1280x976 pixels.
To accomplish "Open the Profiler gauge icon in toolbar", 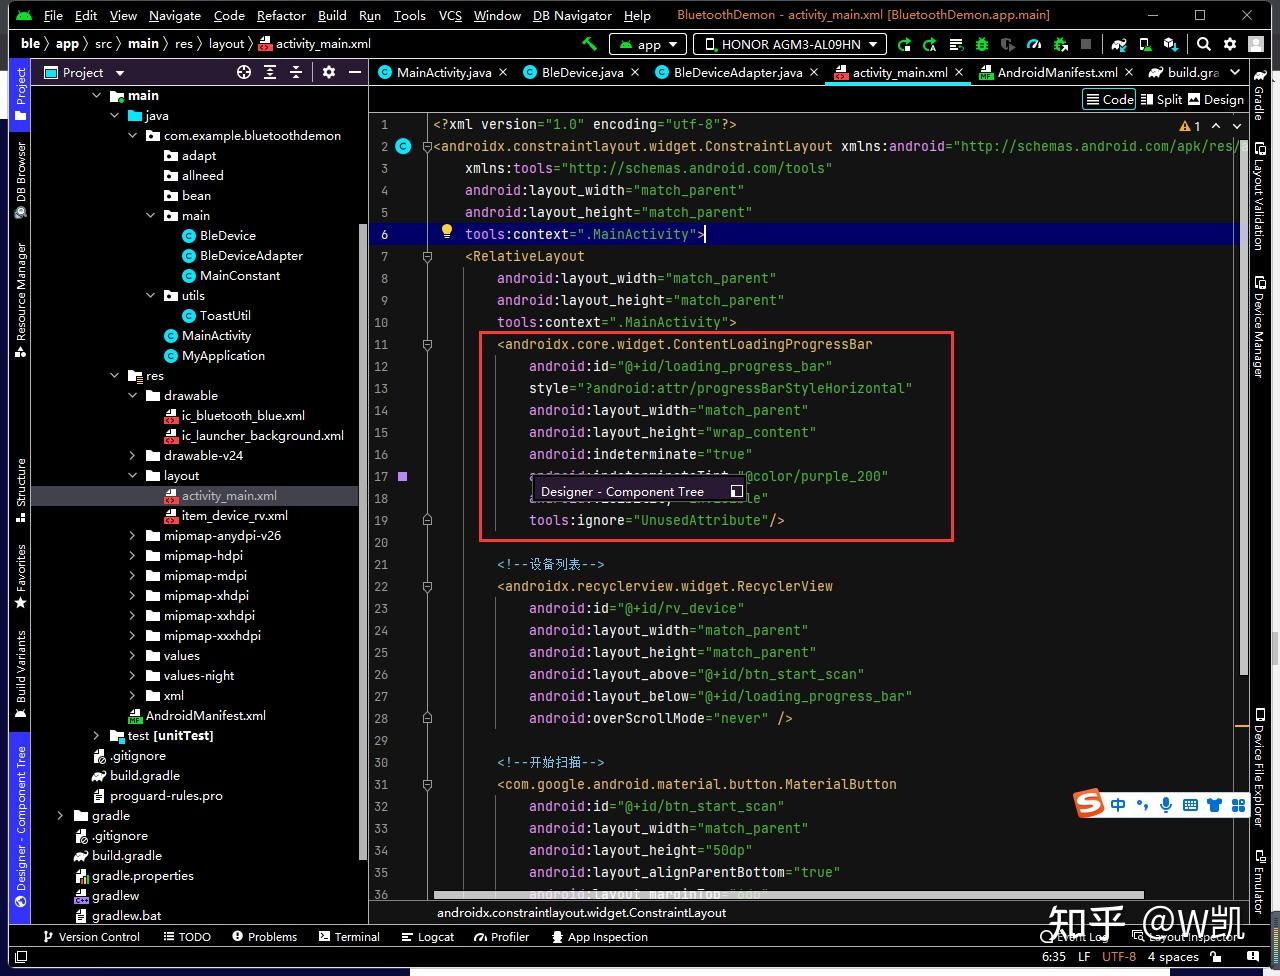I will (x=1034, y=44).
